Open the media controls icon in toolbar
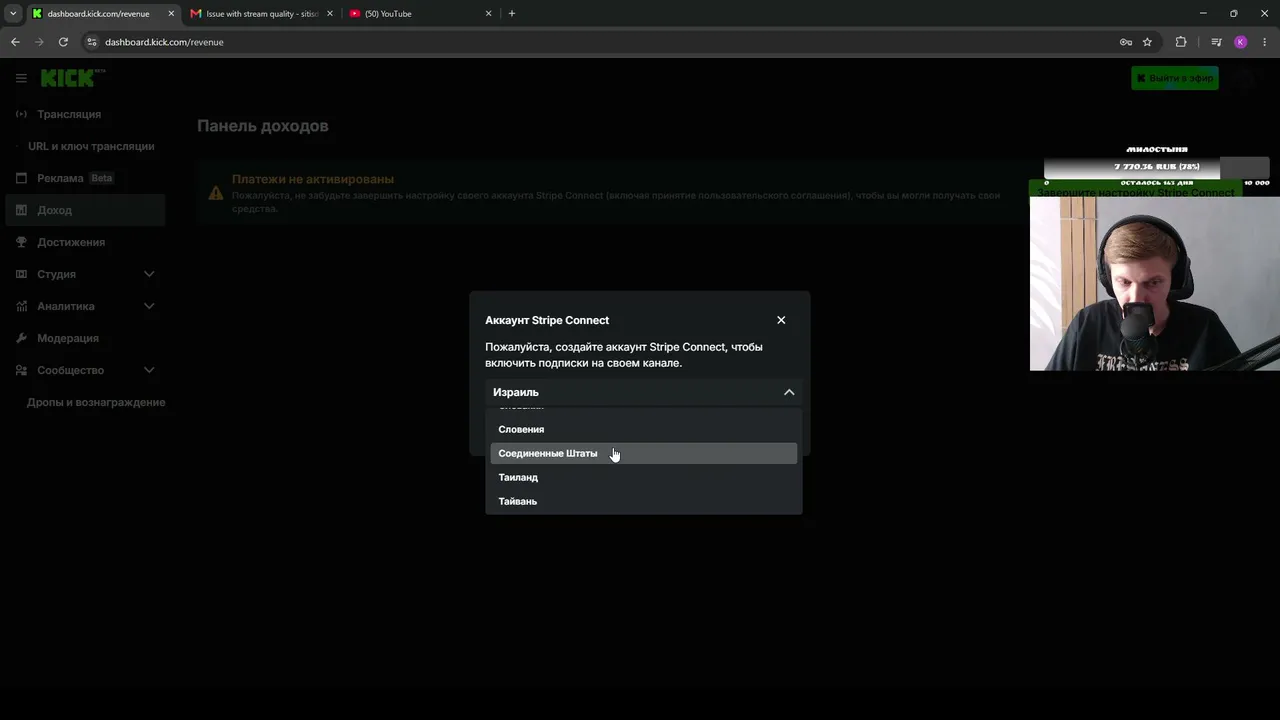Viewport: 1280px width, 720px height. [x=1216, y=42]
